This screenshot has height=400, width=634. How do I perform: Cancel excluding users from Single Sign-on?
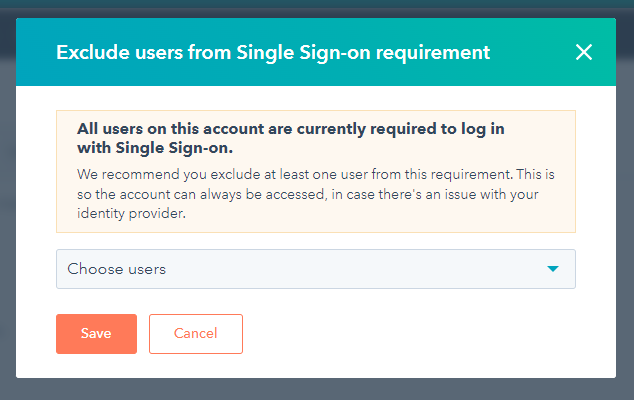[x=195, y=334]
